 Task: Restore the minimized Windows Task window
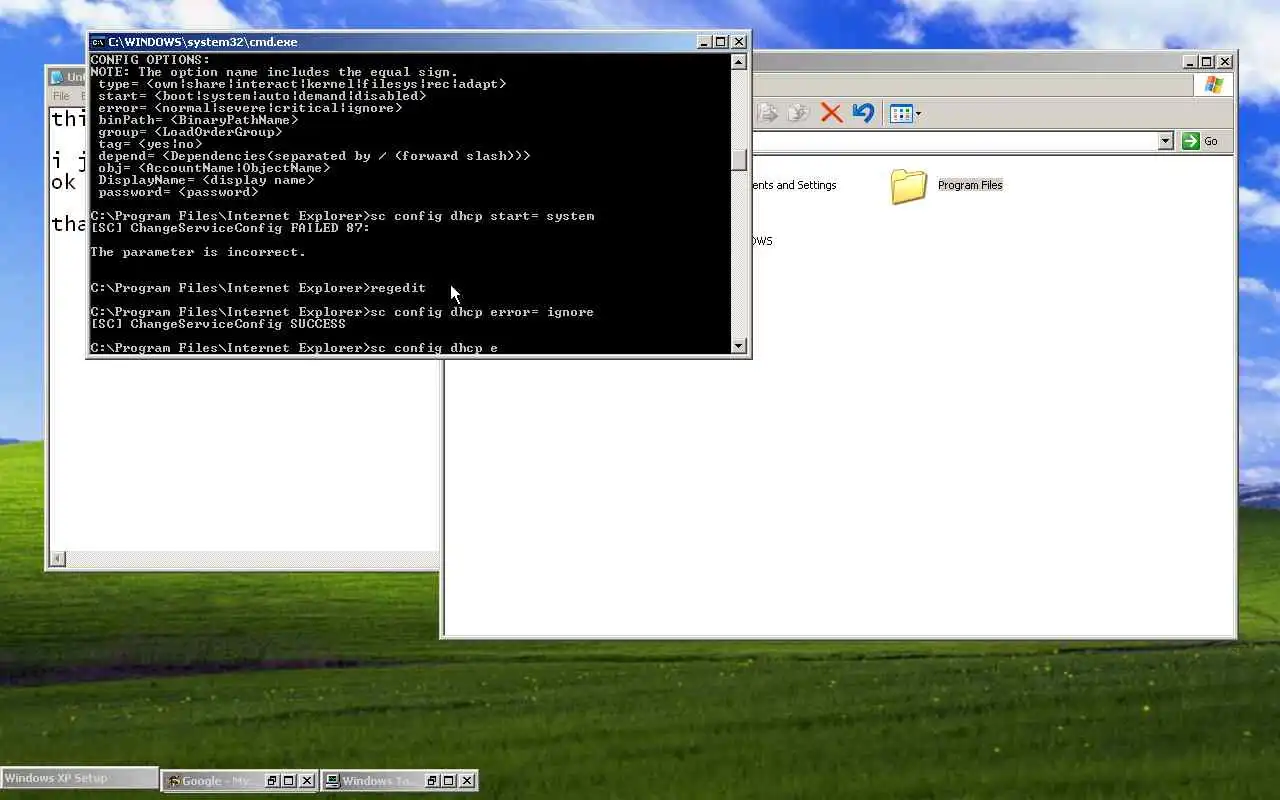pyautogui.click(x=432, y=781)
